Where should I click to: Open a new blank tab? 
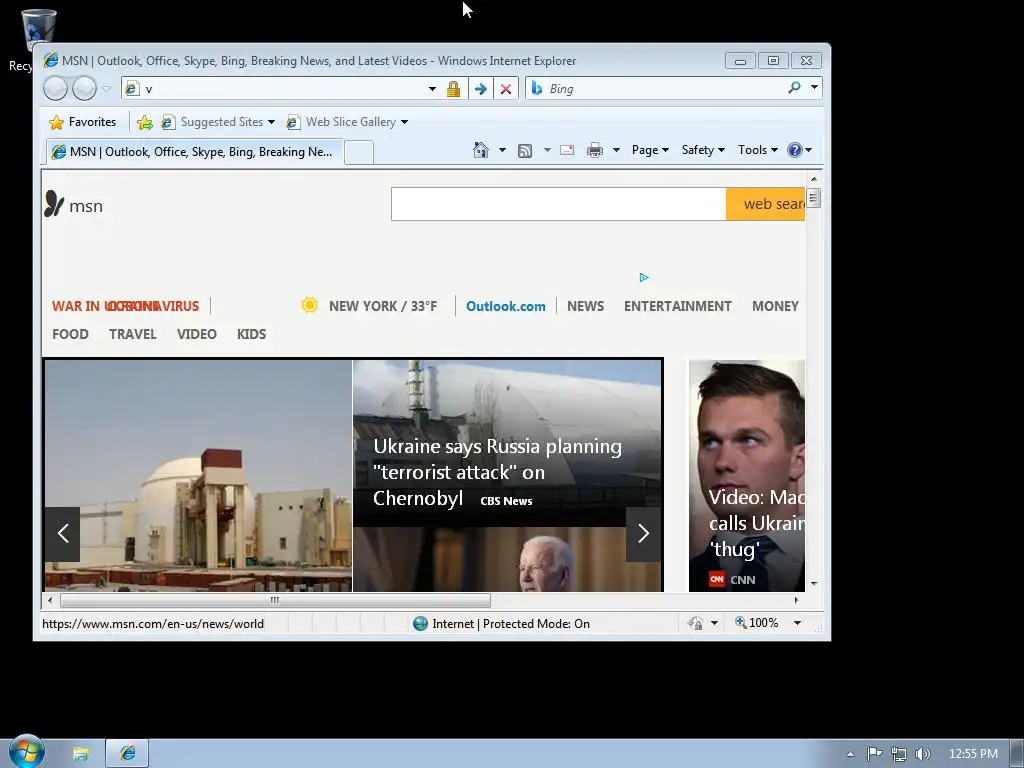[359, 152]
